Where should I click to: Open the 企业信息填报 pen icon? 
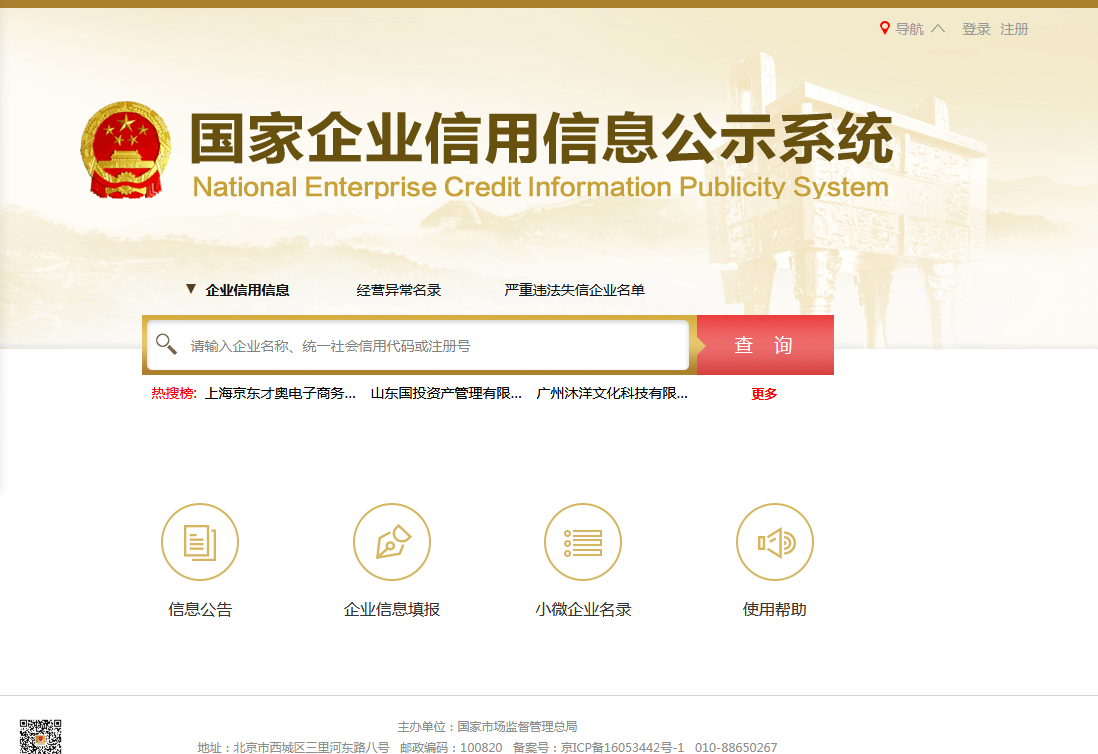click(x=391, y=542)
